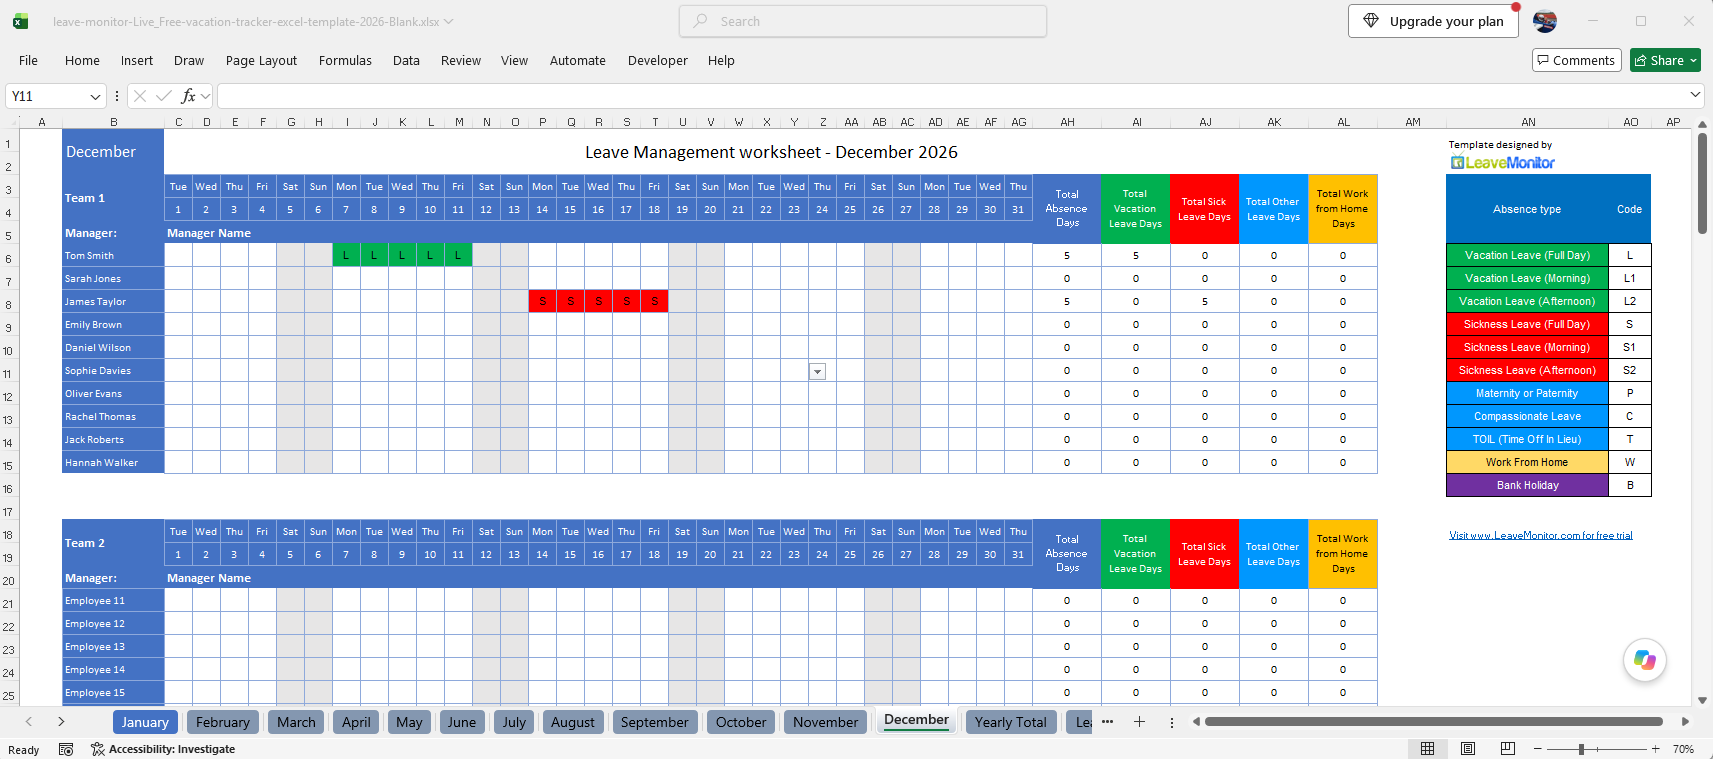Select the Bank Holiday legend cell

point(1527,486)
